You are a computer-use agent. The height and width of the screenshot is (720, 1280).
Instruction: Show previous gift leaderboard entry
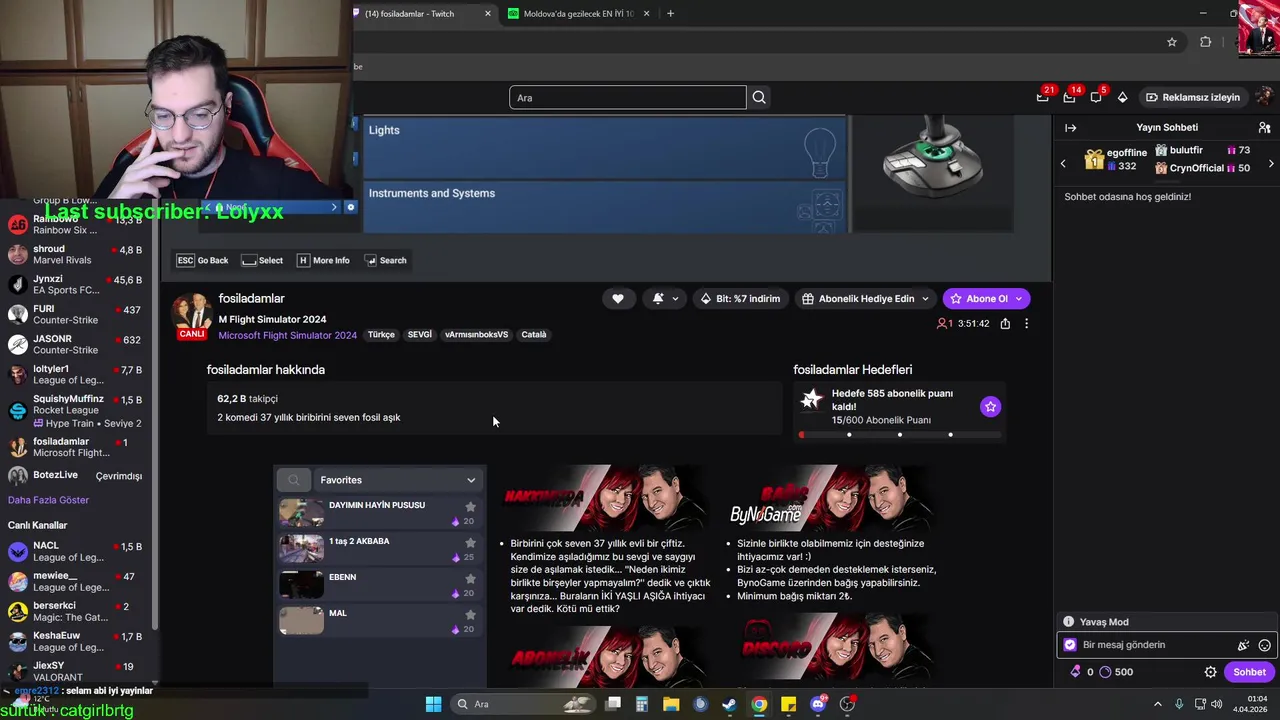coord(1063,163)
